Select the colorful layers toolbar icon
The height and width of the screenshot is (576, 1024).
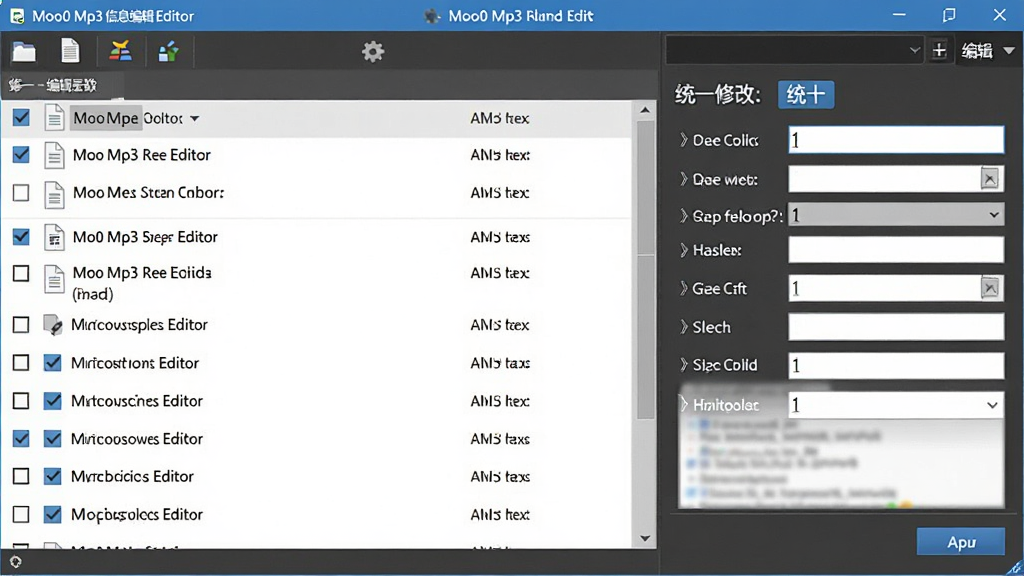click(x=120, y=51)
